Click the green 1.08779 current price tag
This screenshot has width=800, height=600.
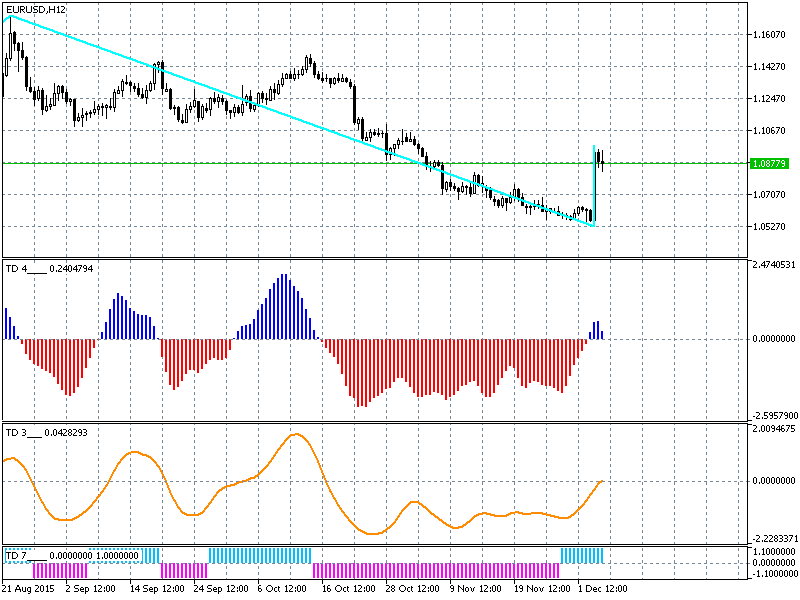click(769, 163)
